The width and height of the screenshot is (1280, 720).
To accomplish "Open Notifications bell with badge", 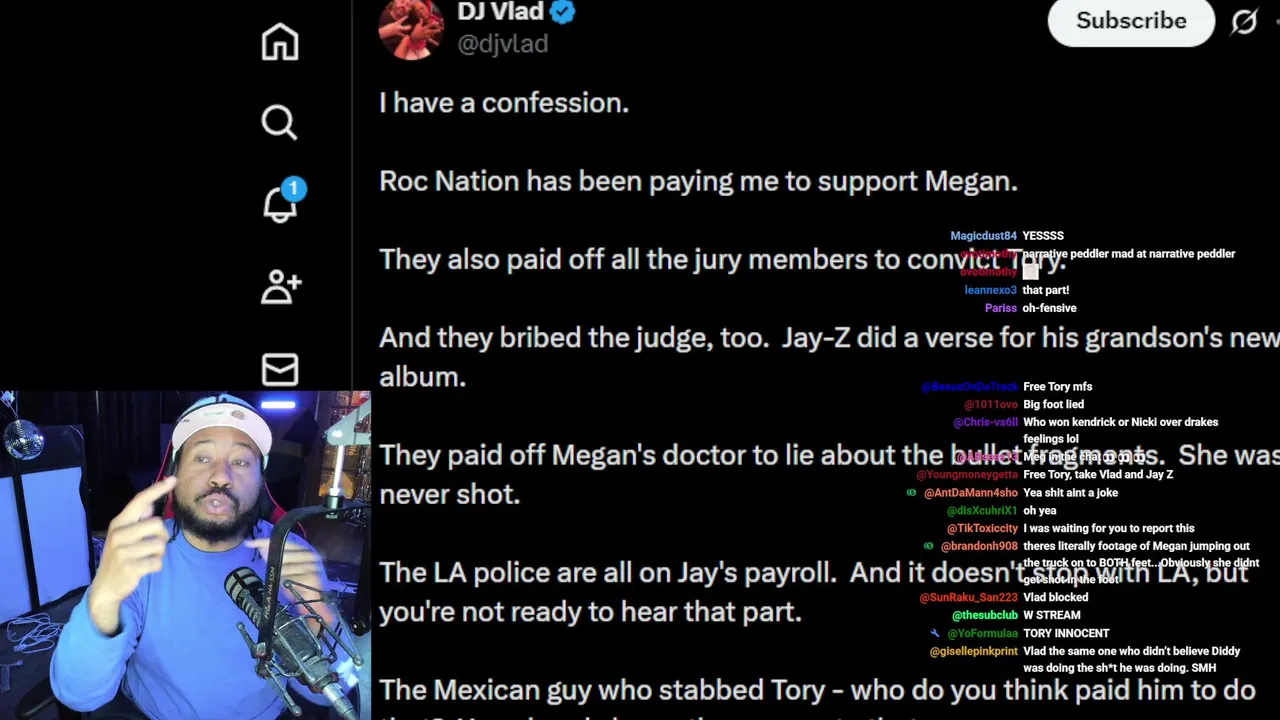I will tap(283, 201).
